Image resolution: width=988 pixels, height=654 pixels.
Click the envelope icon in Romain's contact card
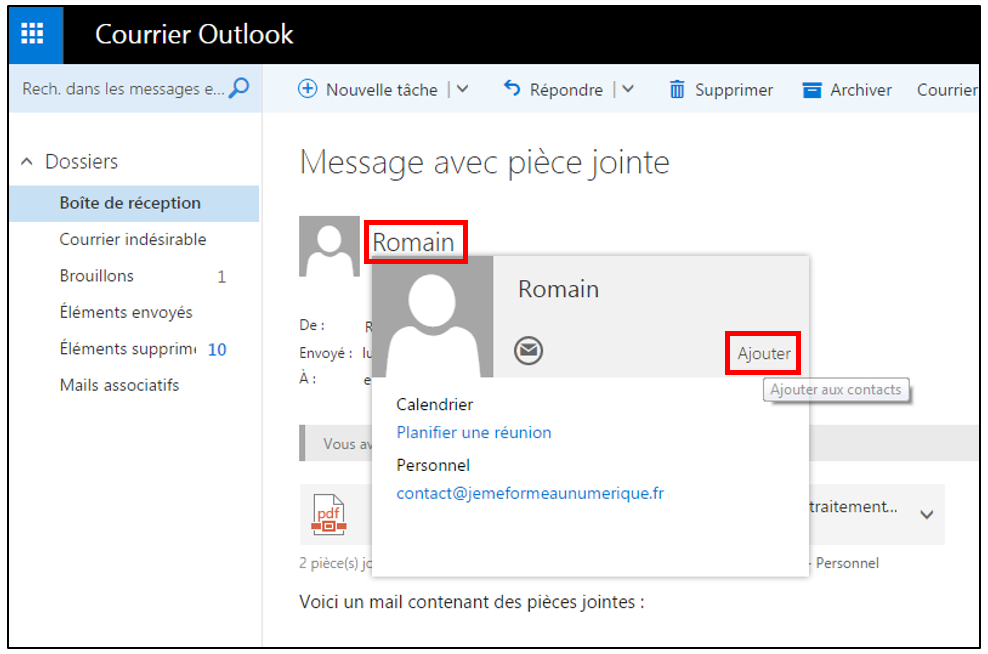click(x=529, y=350)
